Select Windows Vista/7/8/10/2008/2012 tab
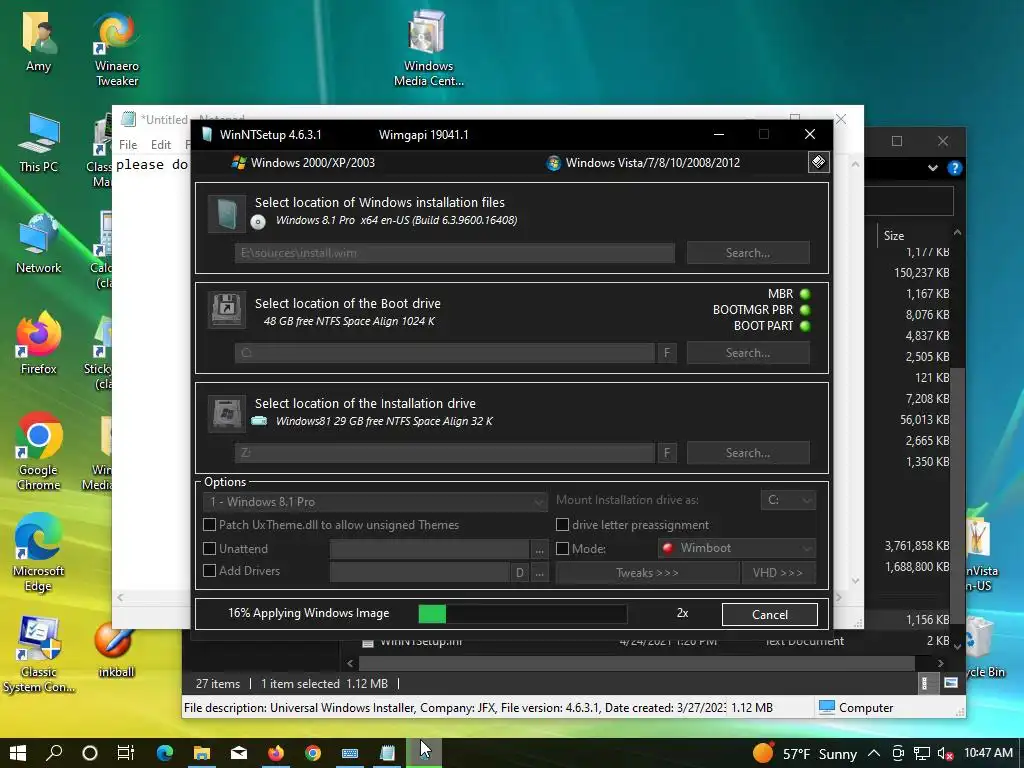This screenshot has width=1024, height=768. pos(643,163)
